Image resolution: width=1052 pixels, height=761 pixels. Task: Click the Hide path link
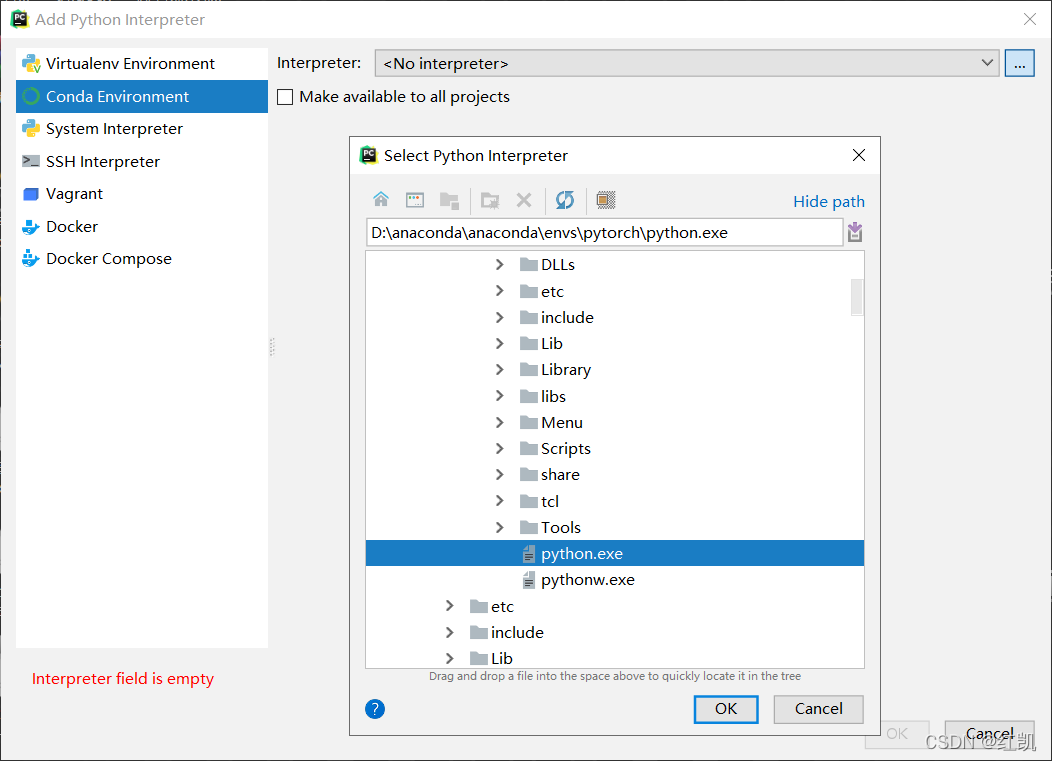[x=829, y=201]
